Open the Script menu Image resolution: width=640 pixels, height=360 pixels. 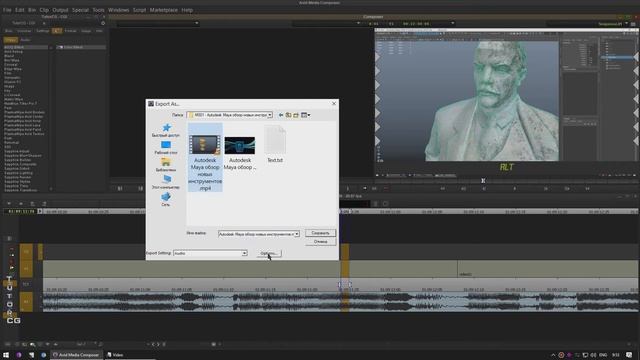[139, 10]
